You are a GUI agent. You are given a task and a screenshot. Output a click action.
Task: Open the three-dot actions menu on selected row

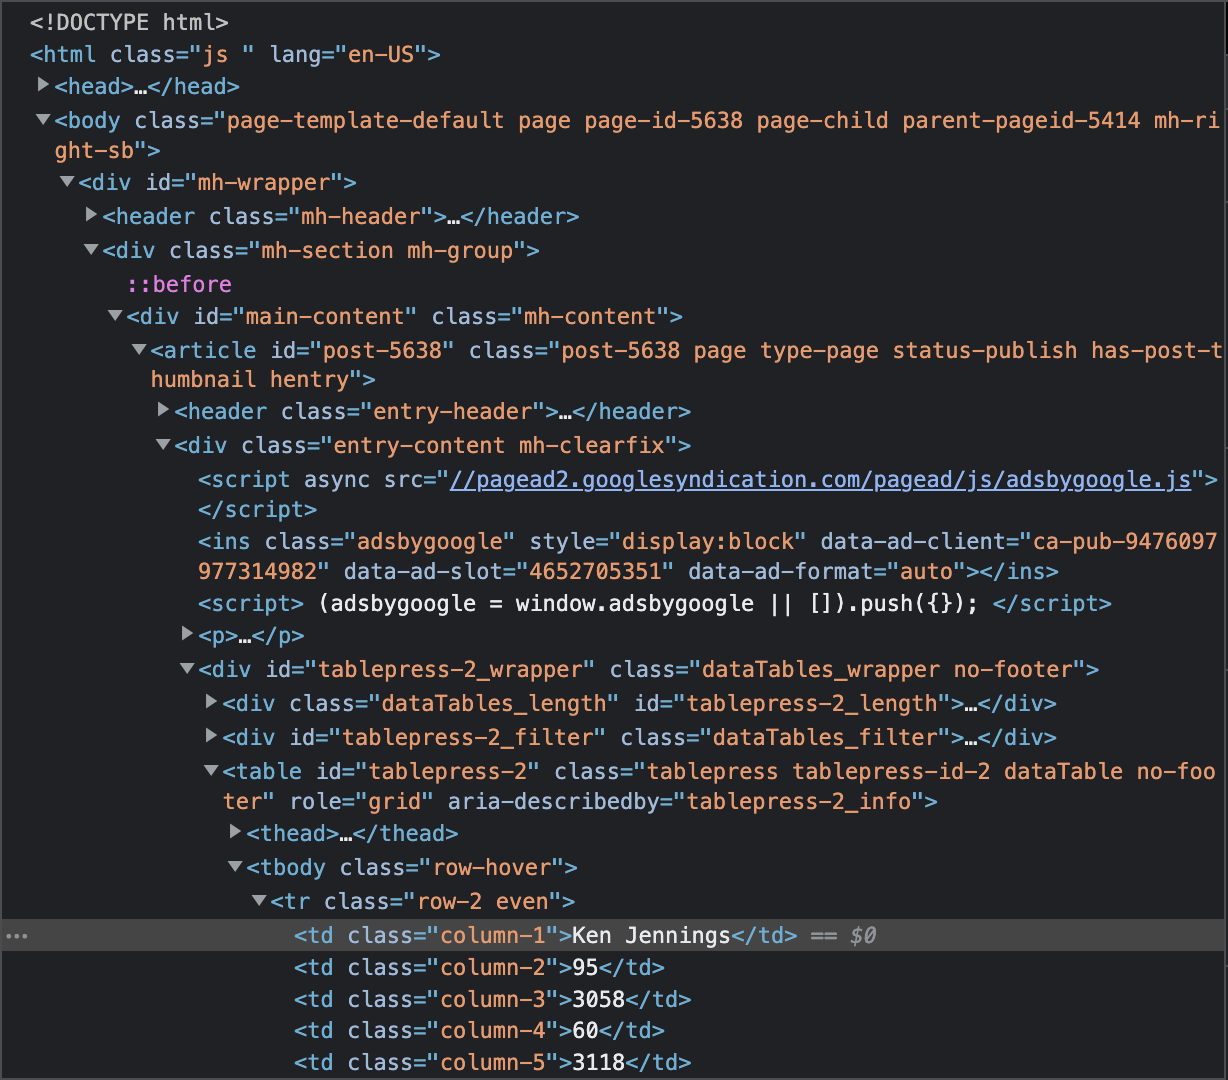pyautogui.click(x=17, y=936)
